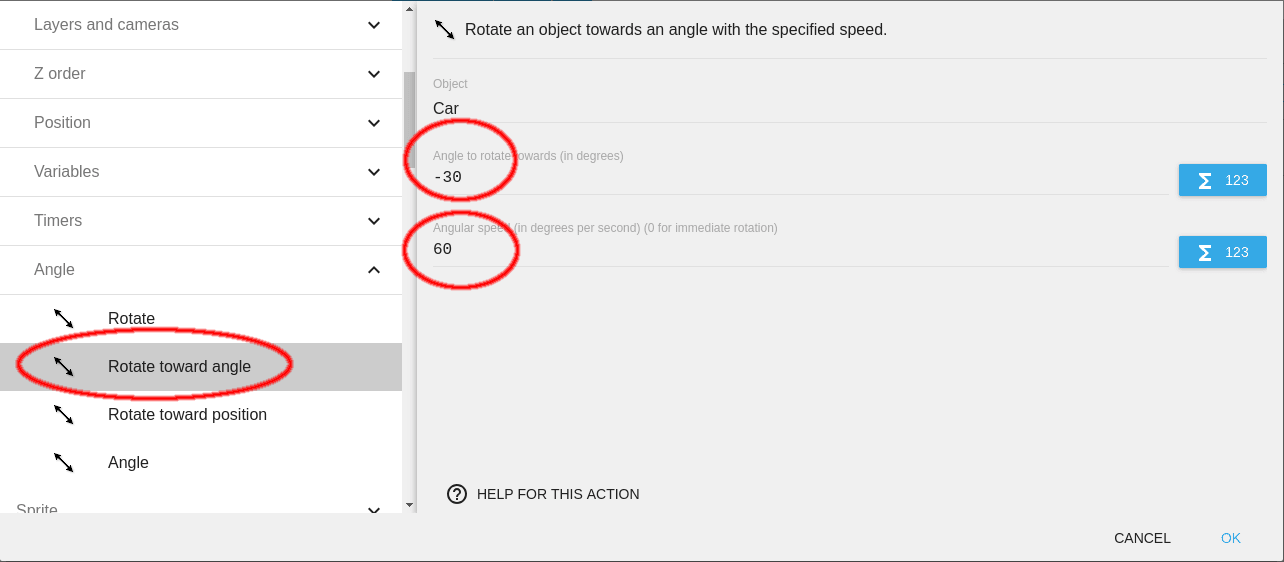Click the Rotate toward angle arrow icon
Screen dimensions: 1284x562
coord(64,367)
